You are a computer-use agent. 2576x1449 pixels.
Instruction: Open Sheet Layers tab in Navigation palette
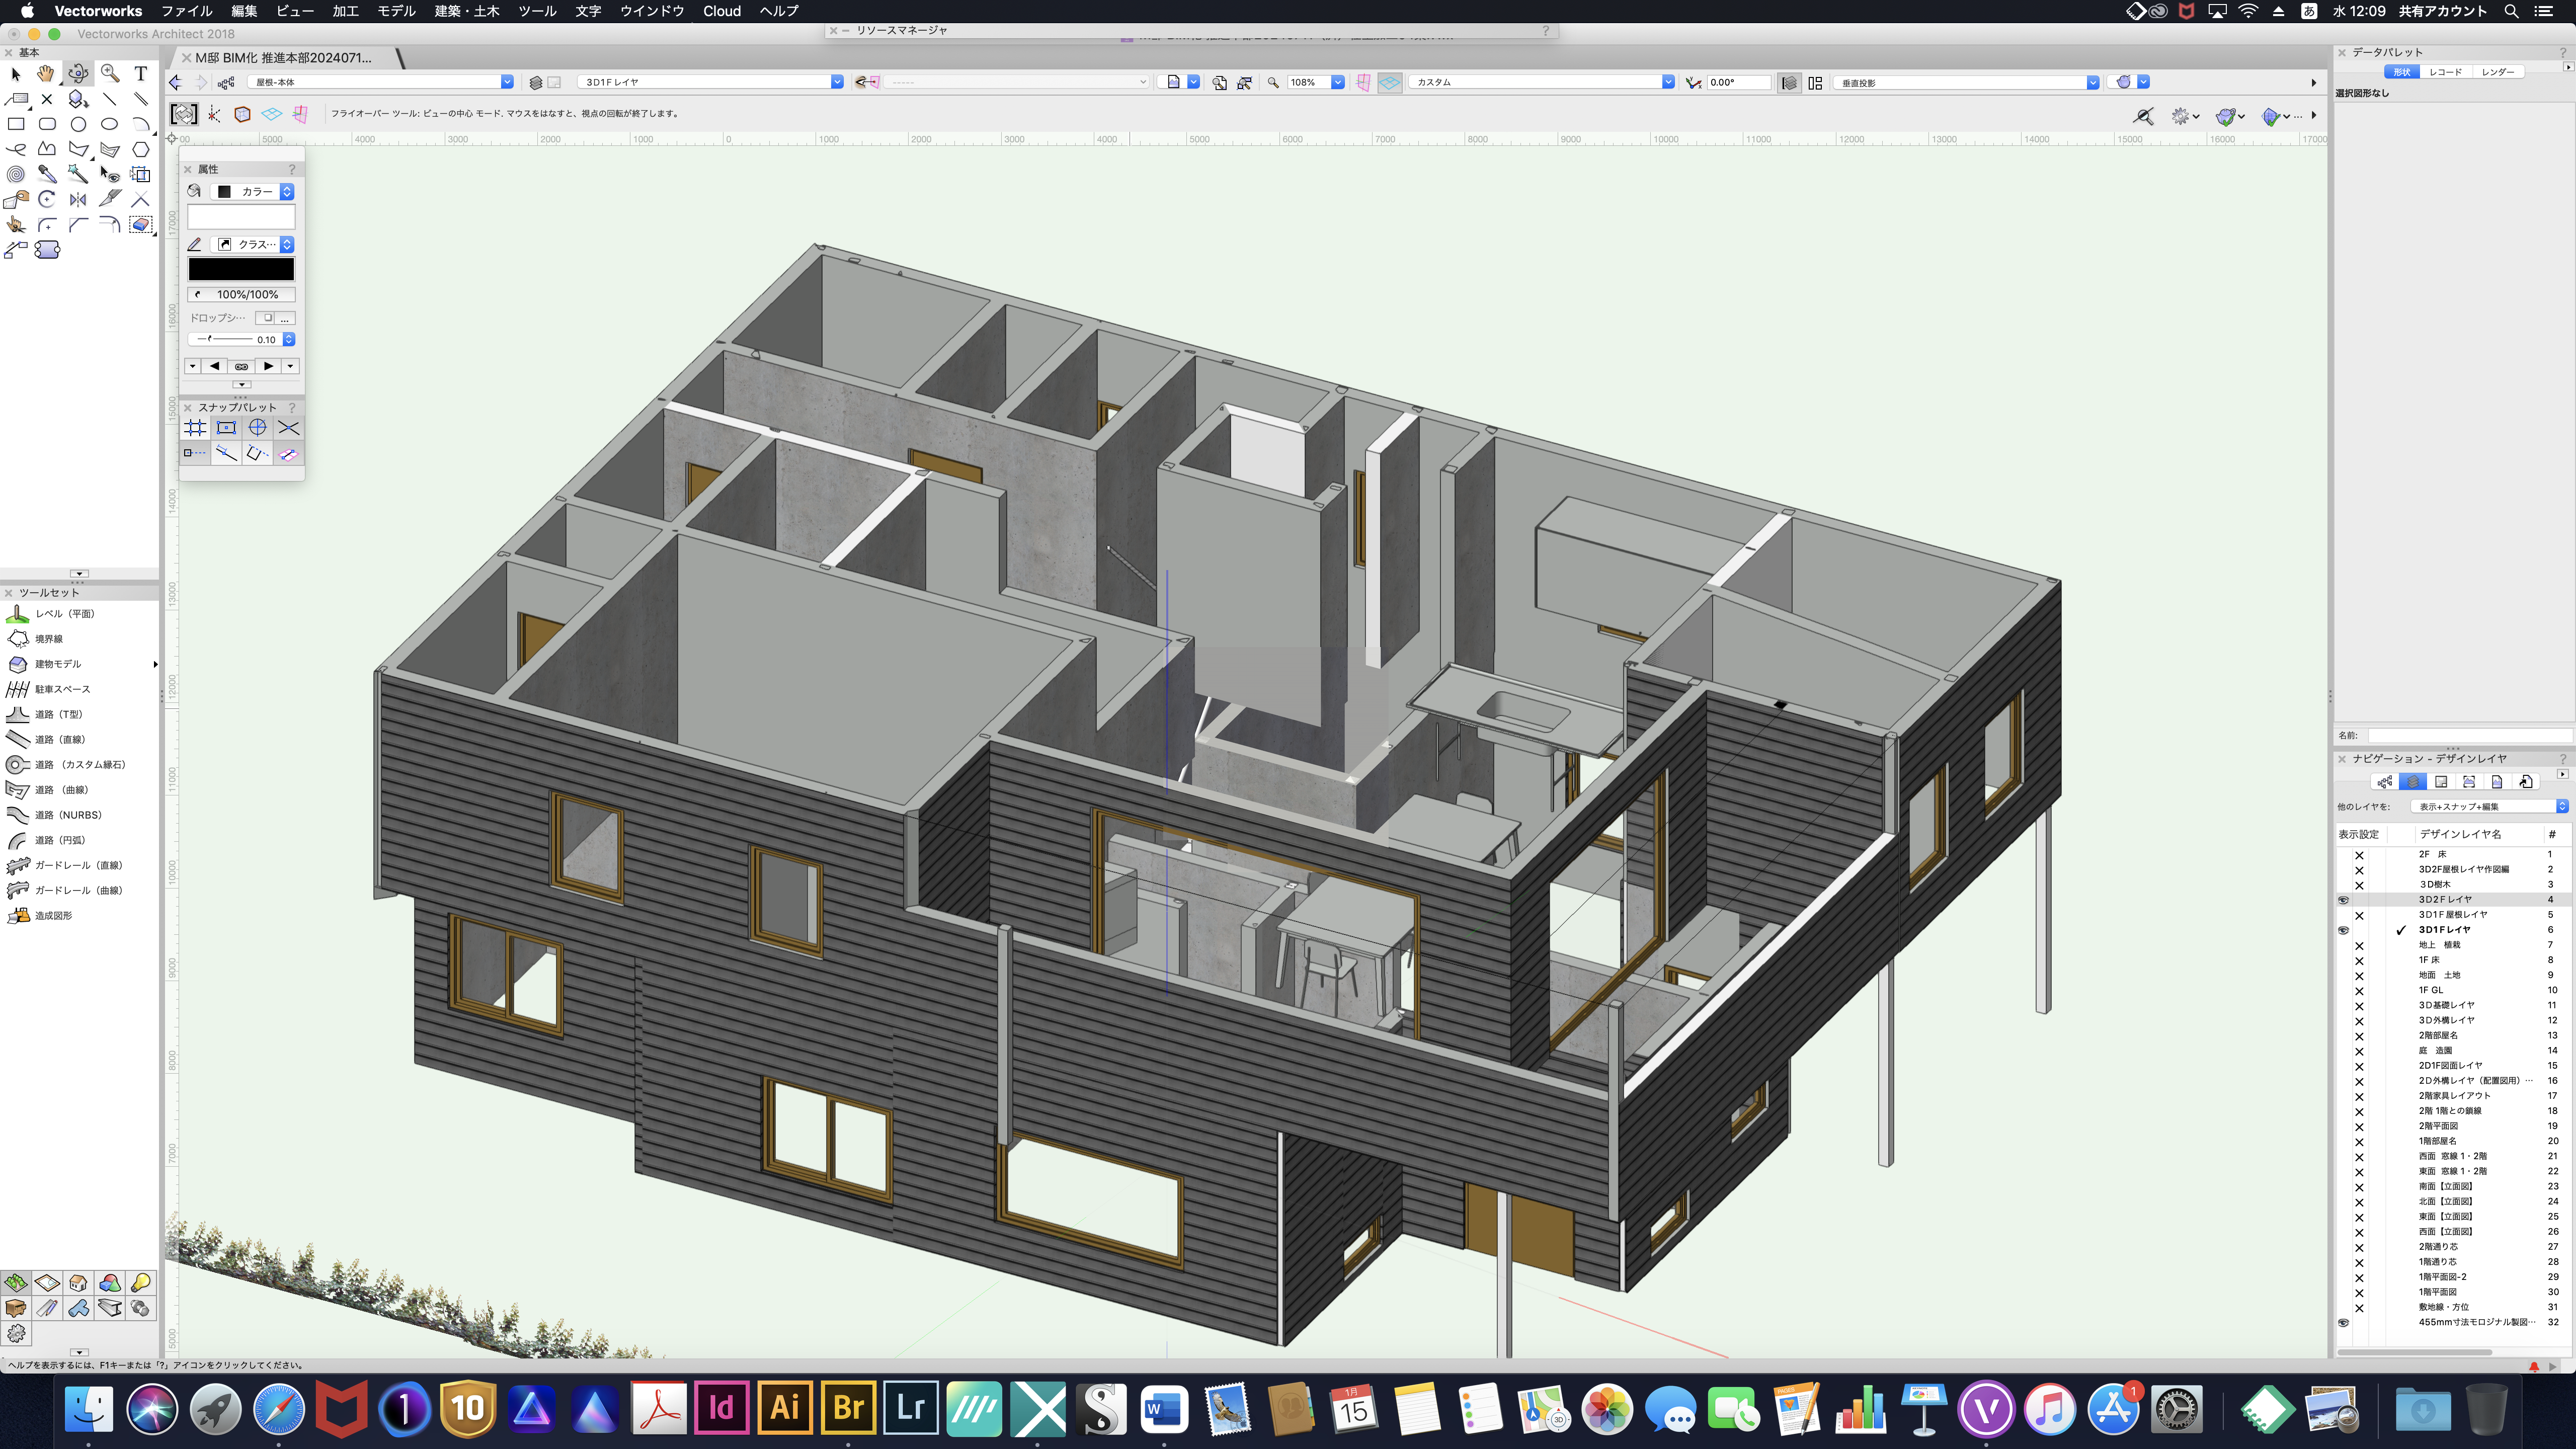[2441, 782]
